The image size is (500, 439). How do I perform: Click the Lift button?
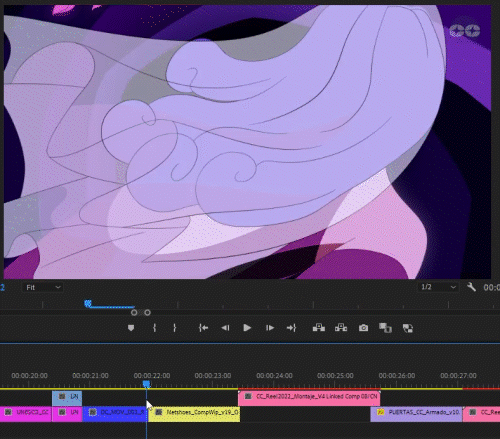[319, 328]
